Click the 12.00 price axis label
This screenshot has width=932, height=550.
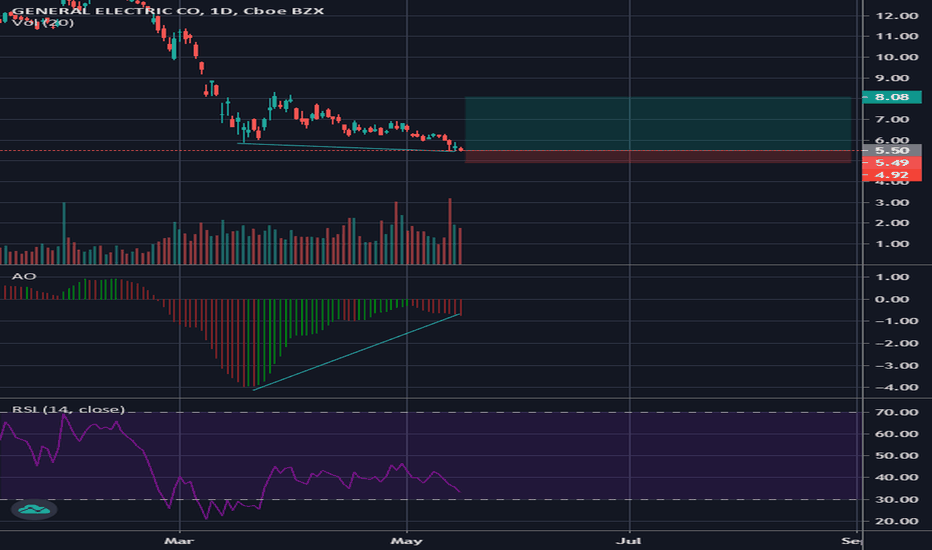(x=896, y=15)
